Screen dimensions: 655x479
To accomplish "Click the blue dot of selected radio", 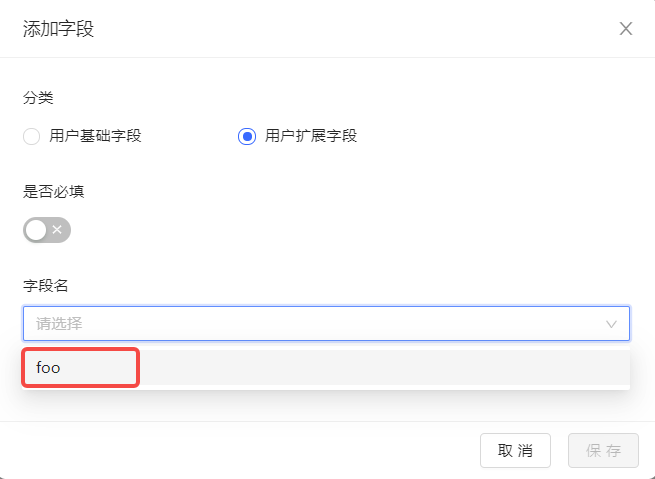I will (x=247, y=136).
